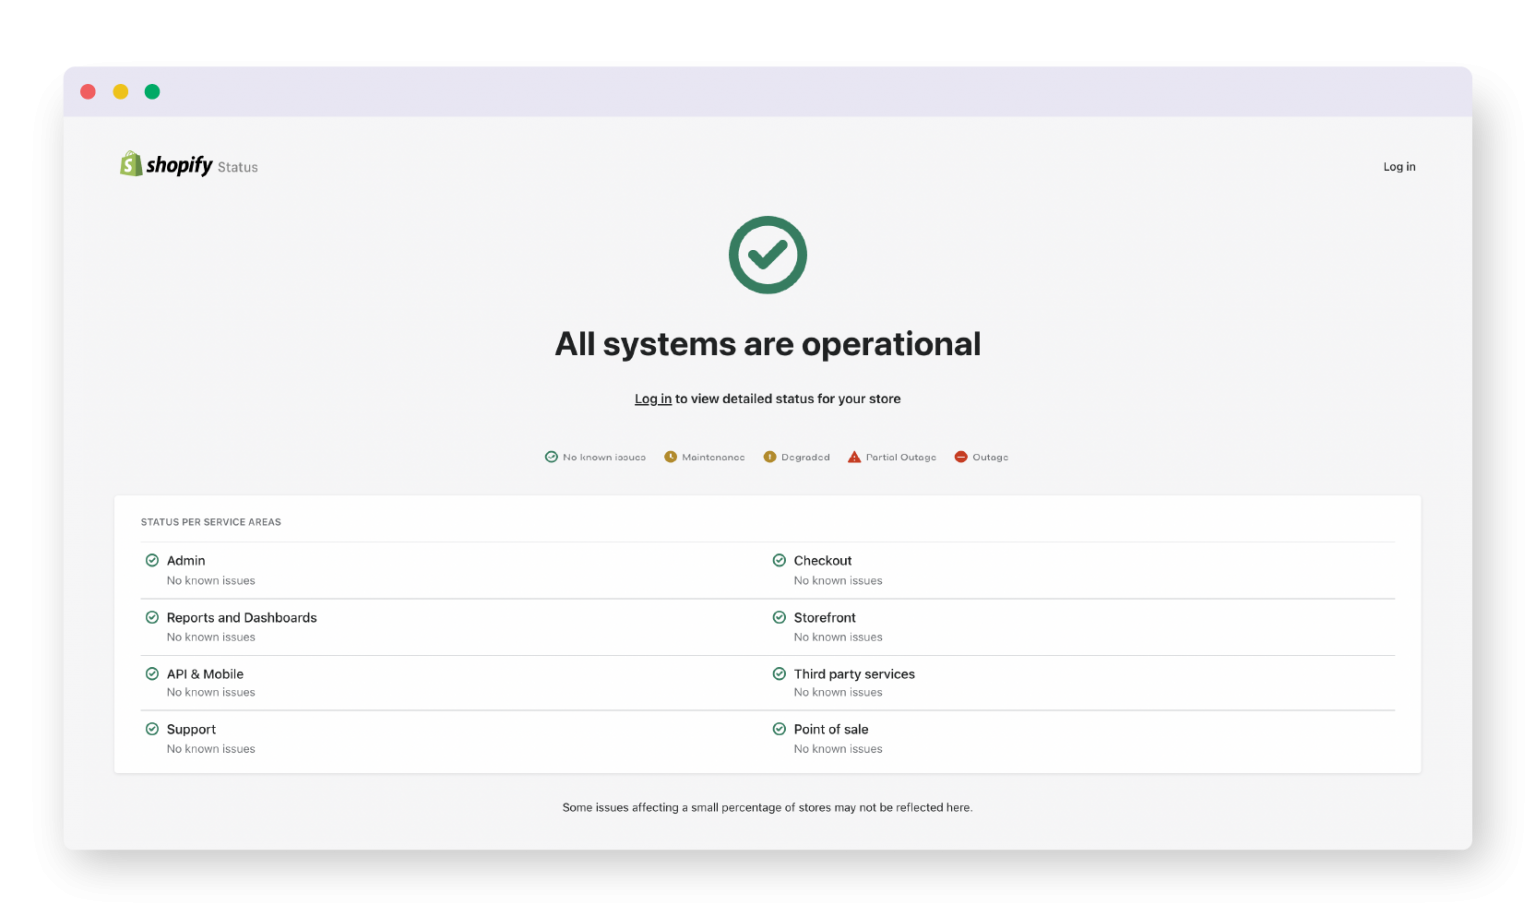Click the No known issues legend icon
This screenshot has width=1536, height=917.
click(x=551, y=456)
